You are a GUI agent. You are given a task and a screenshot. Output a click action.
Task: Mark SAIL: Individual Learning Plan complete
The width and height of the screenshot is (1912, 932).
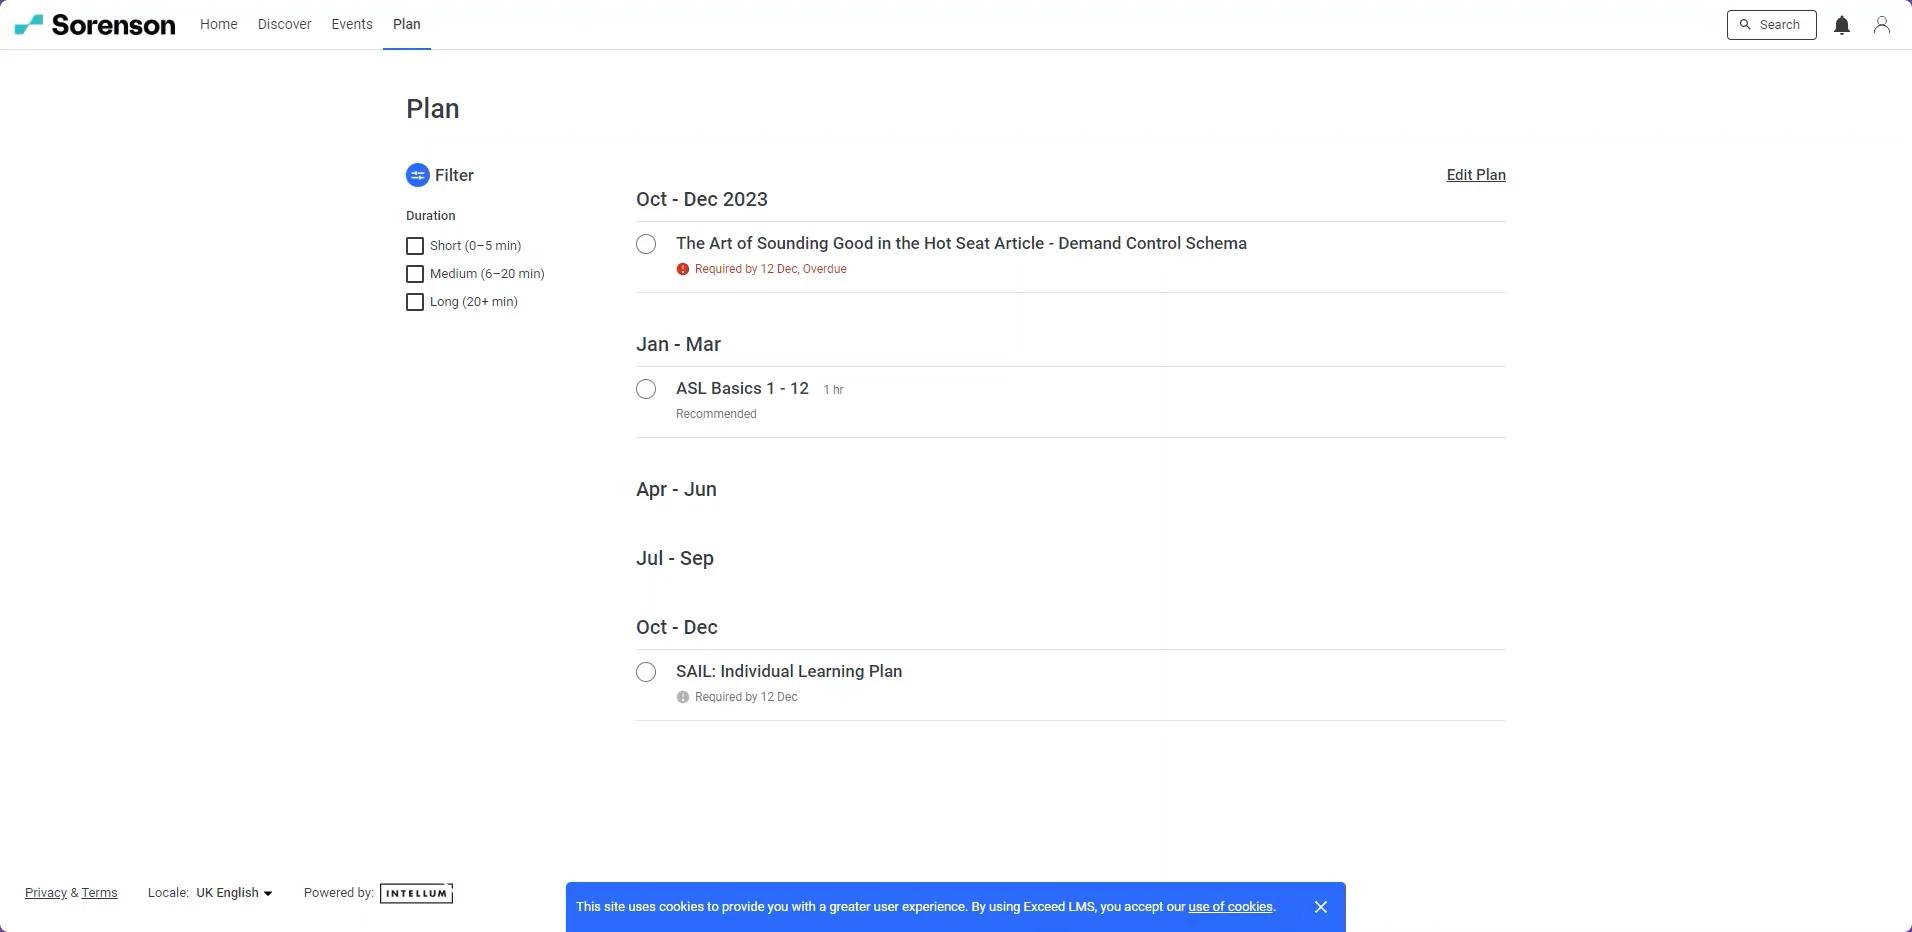click(646, 672)
